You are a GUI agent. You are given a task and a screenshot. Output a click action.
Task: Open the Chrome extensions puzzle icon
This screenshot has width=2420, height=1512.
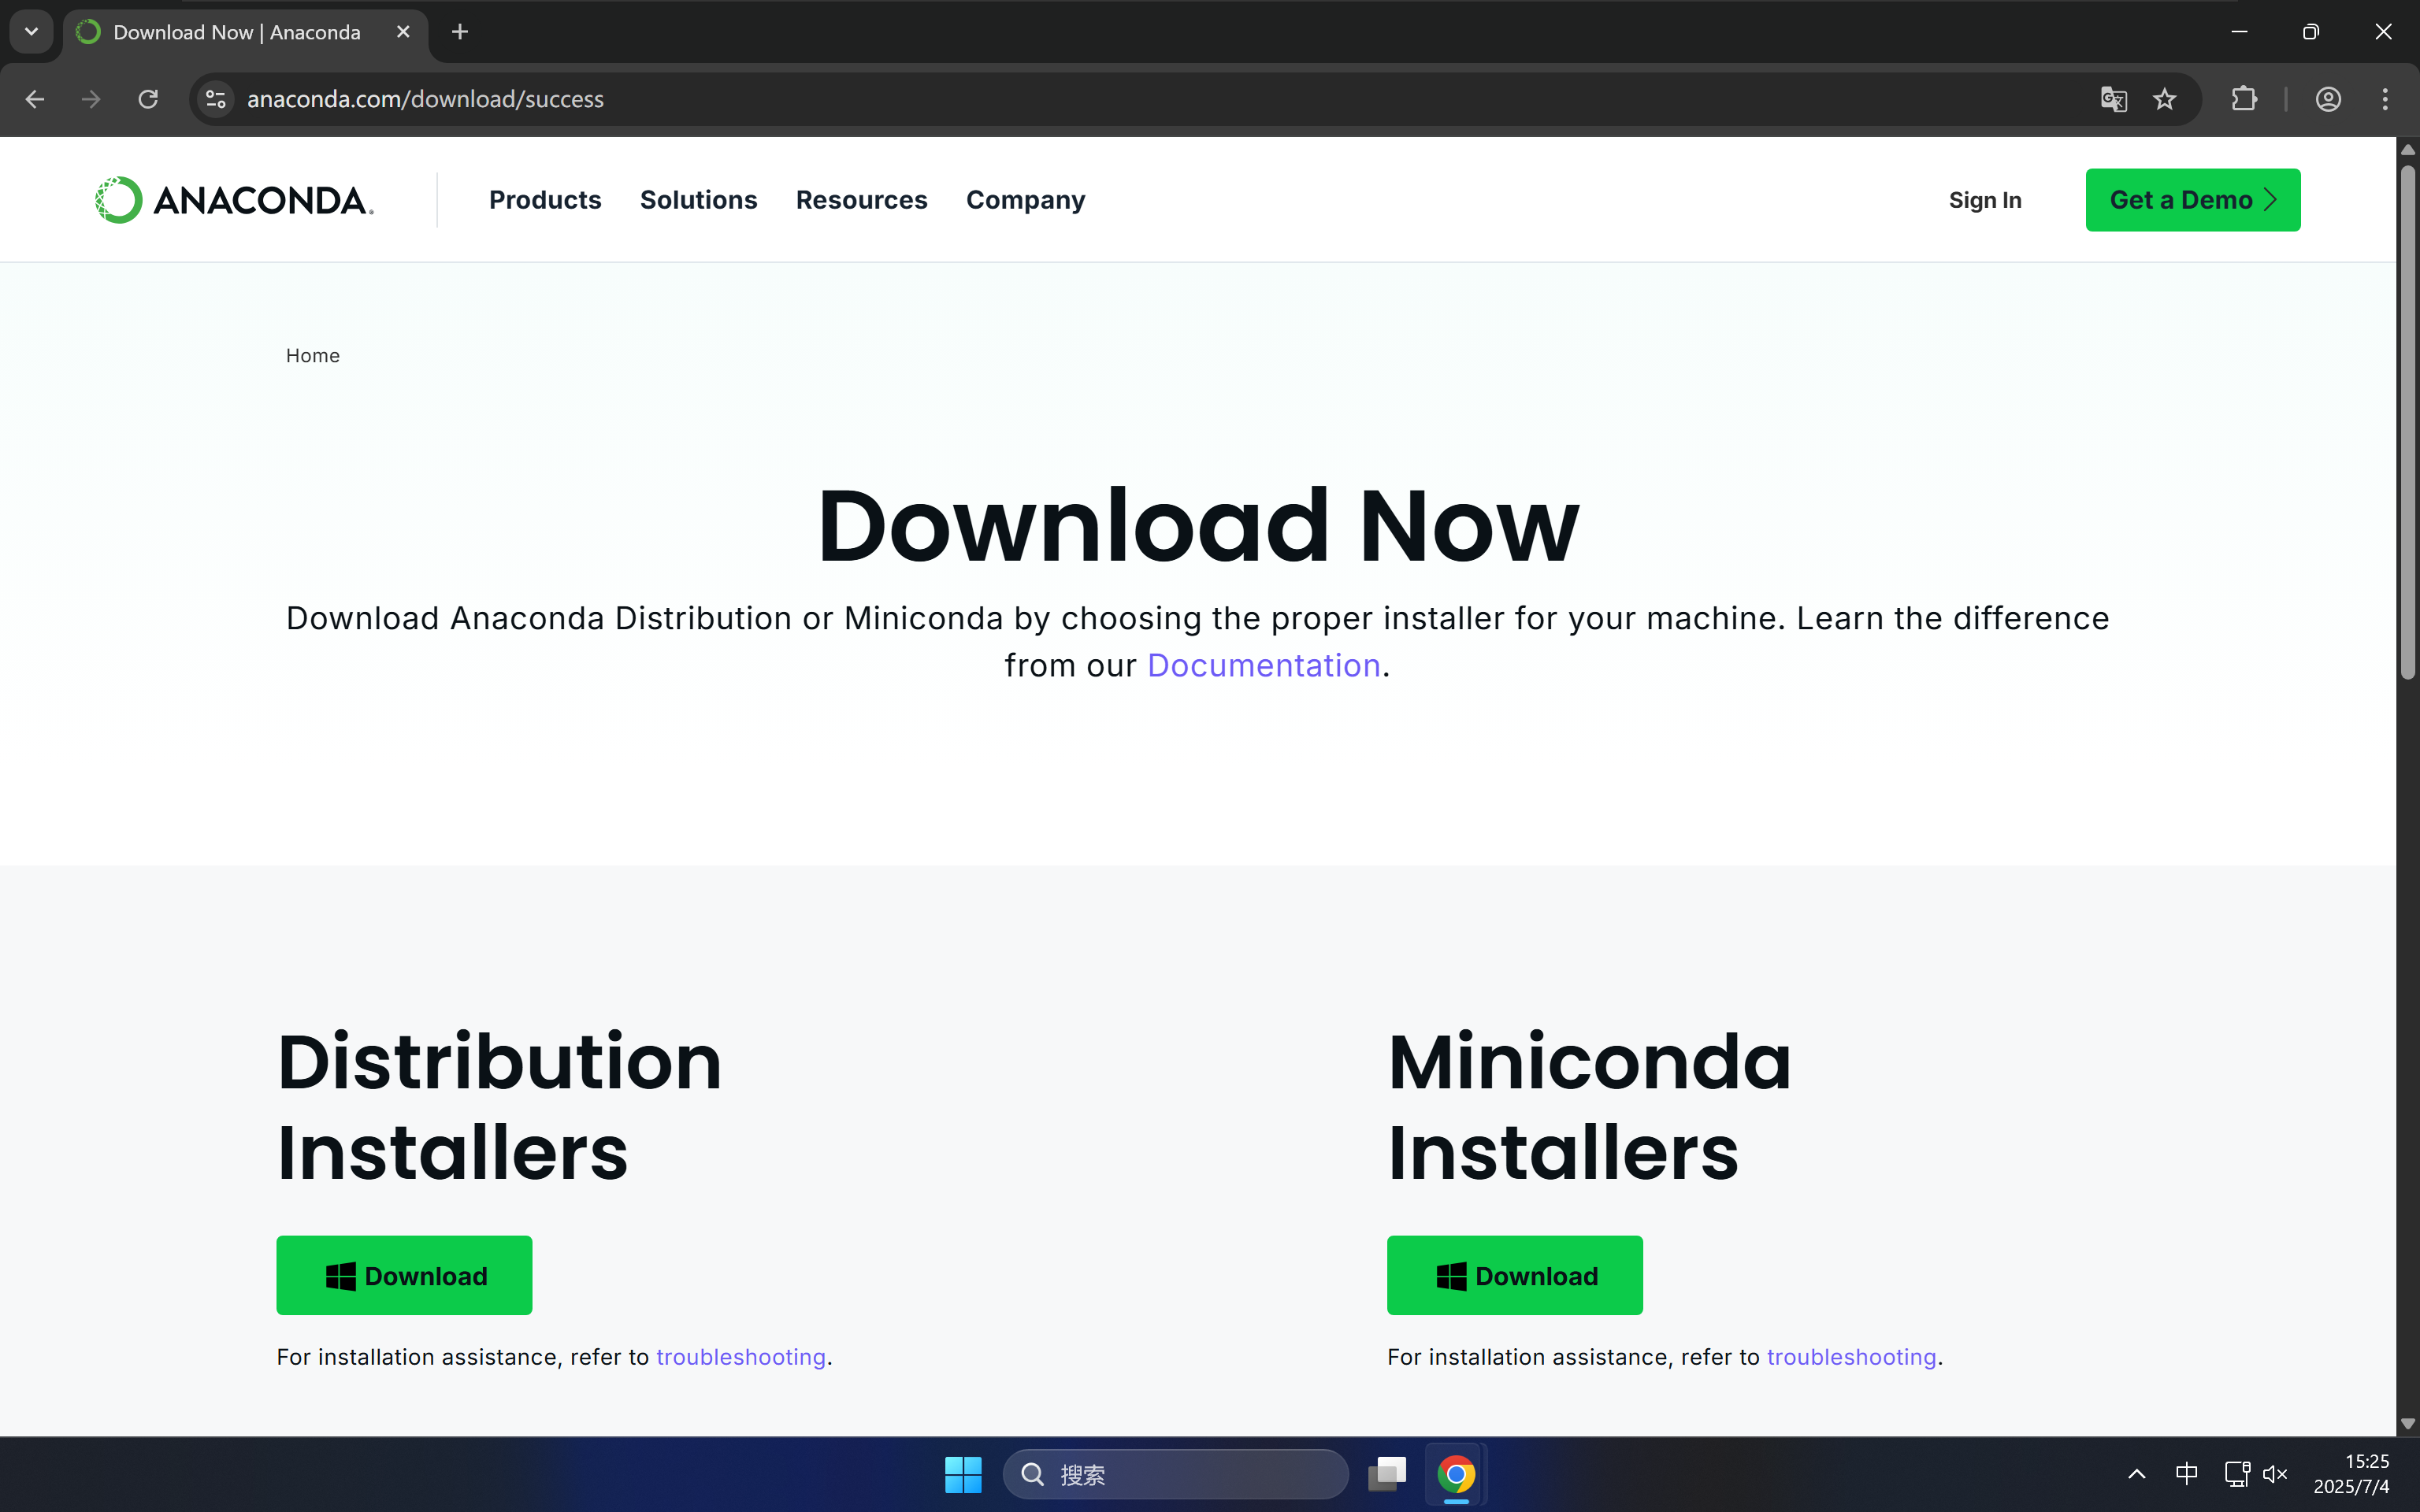click(x=2244, y=99)
